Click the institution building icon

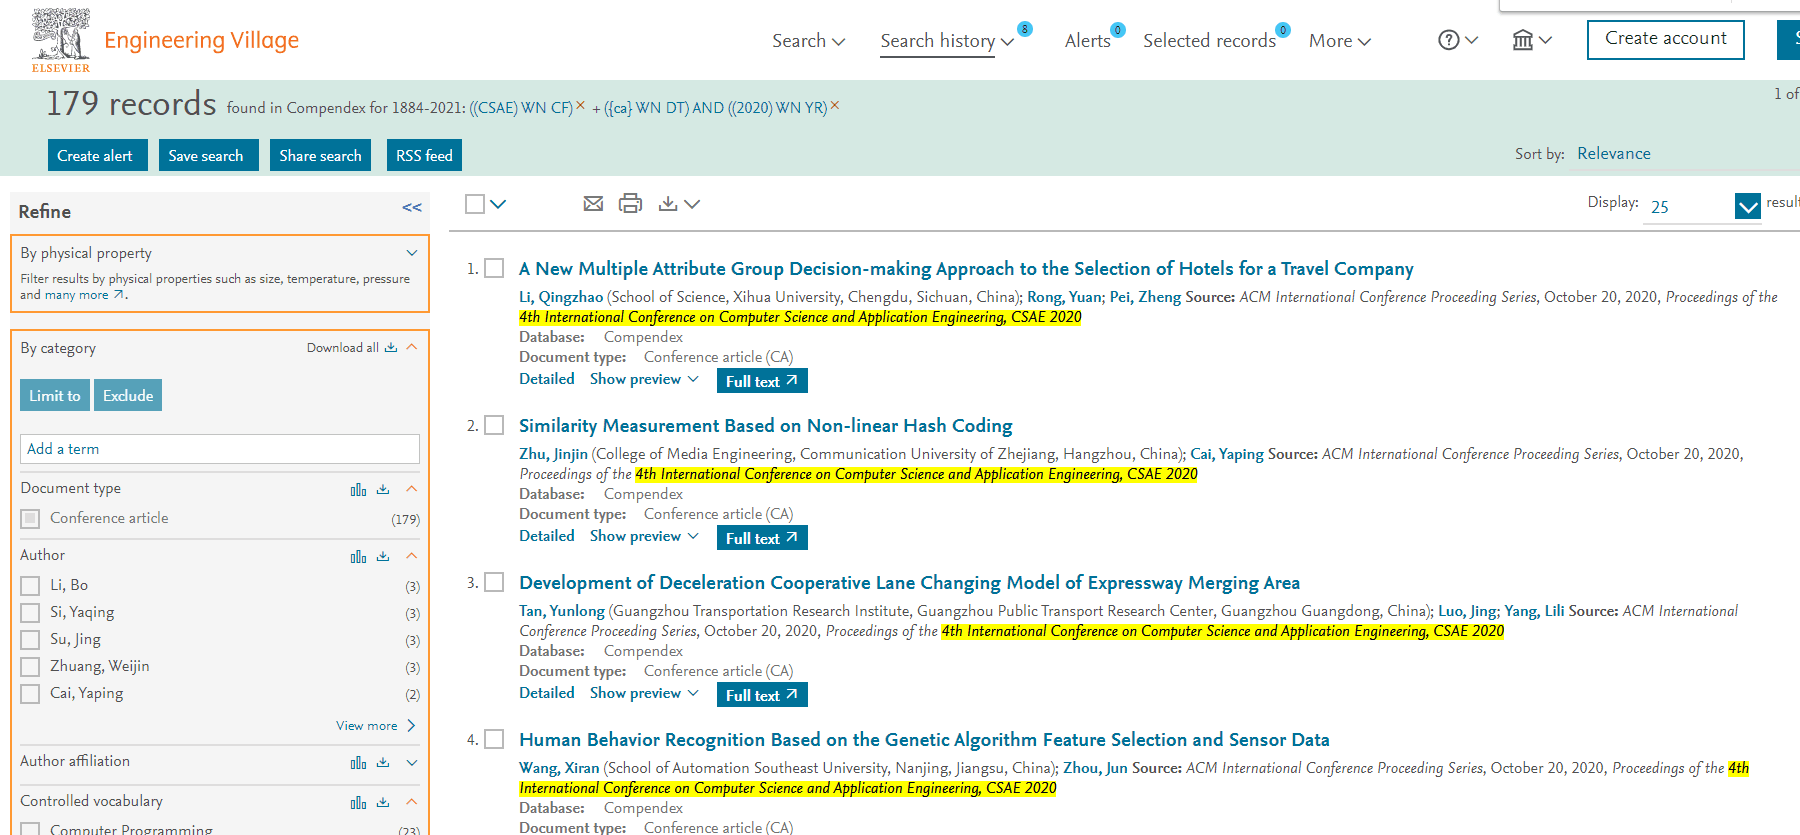[x=1522, y=40]
